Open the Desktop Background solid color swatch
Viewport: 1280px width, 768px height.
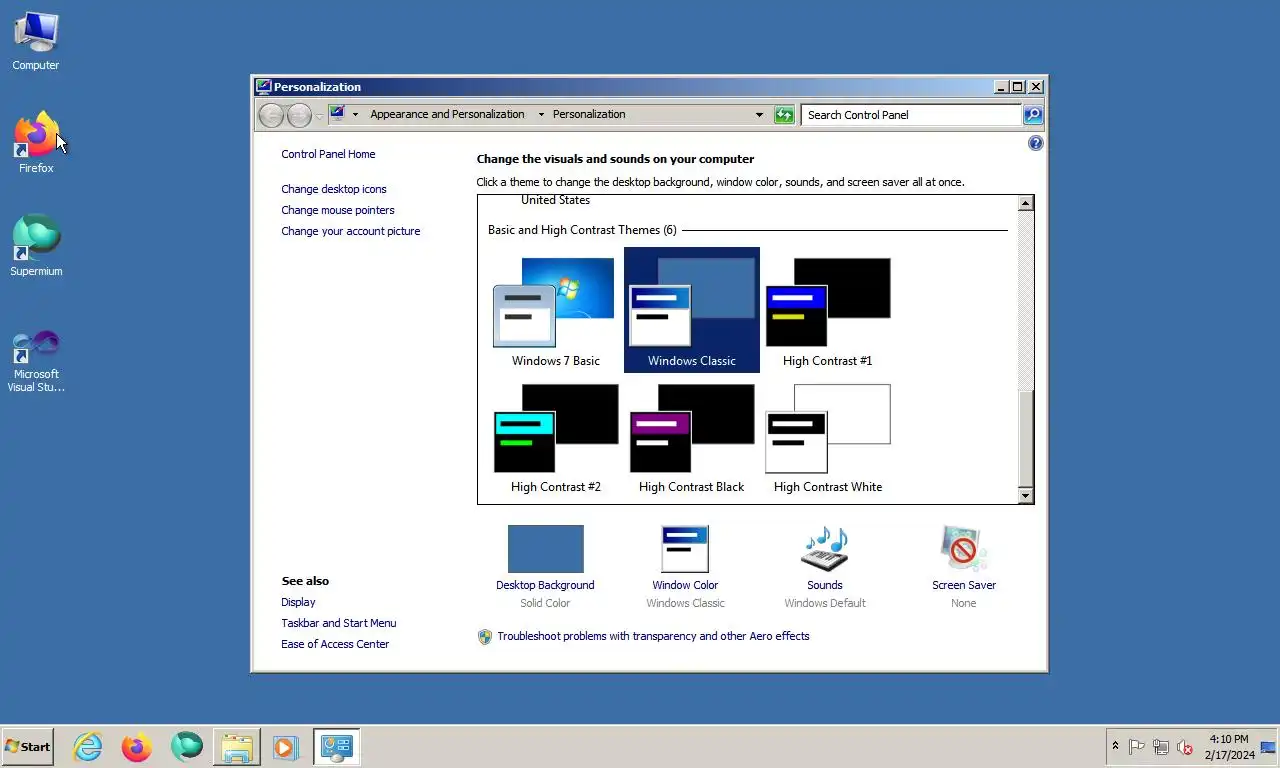click(x=545, y=549)
